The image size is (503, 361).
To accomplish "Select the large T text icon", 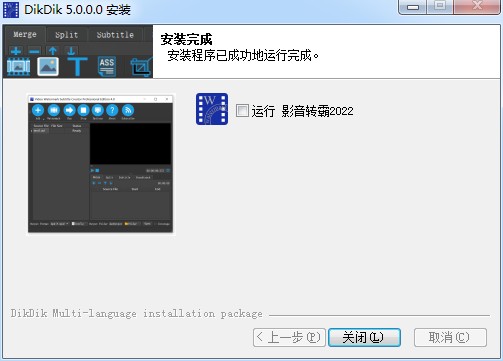I will coord(77,66).
